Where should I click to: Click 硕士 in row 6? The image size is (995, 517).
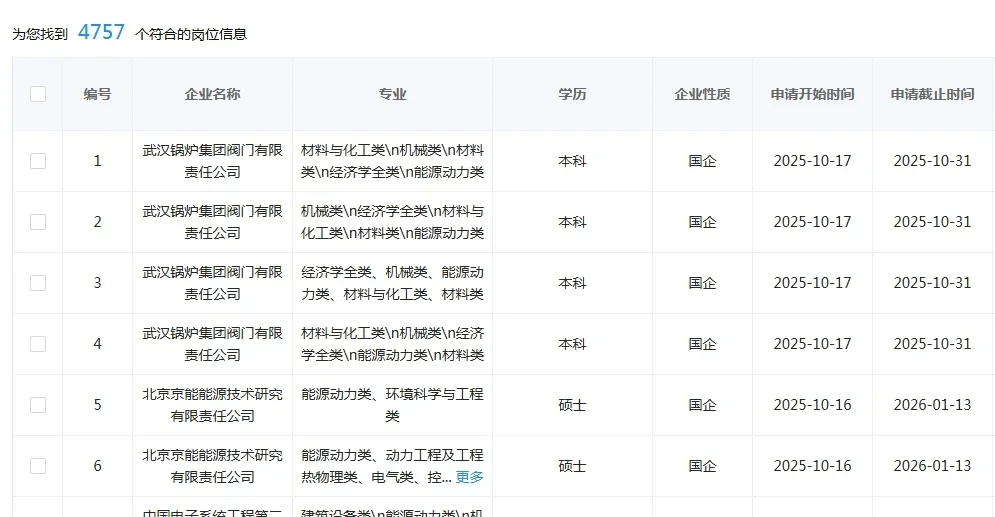[x=572, y=466]
